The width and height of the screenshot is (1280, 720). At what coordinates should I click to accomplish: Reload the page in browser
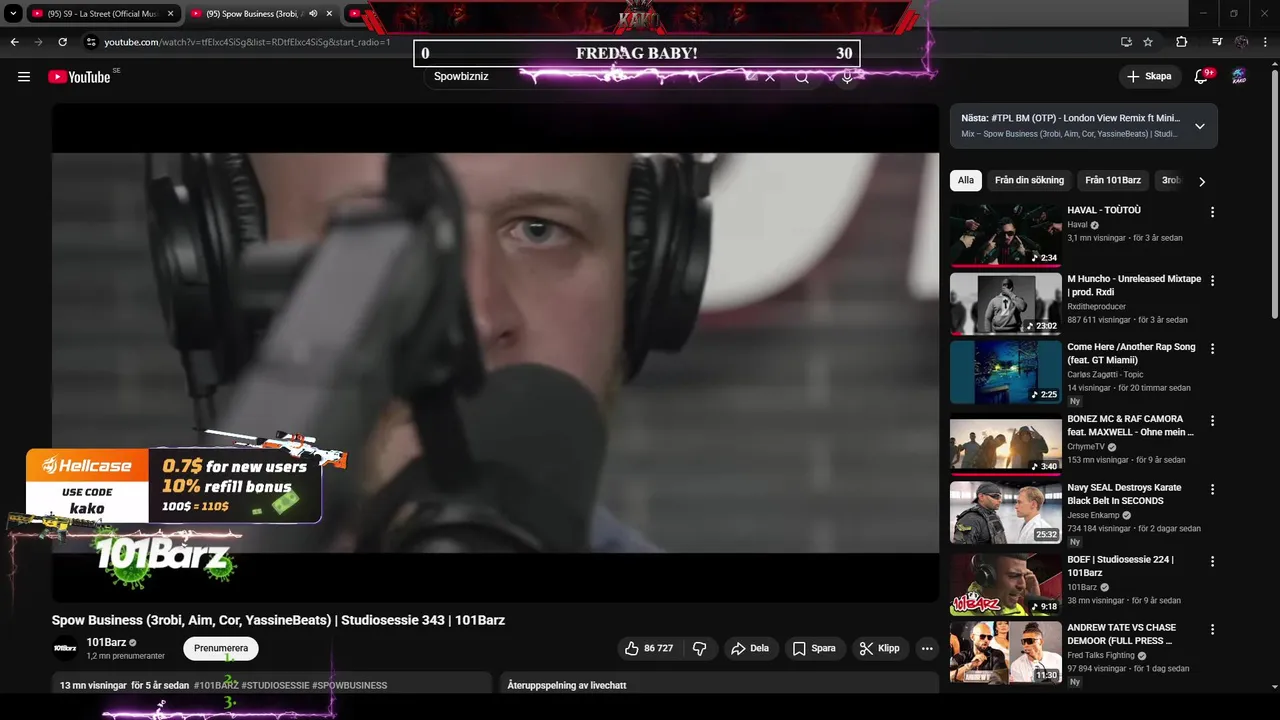click(62, 42)
